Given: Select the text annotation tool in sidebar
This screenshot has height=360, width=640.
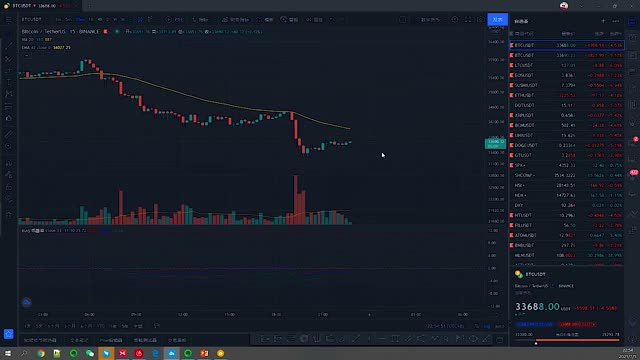Looking at the screenshot, I should coord(9,82).
